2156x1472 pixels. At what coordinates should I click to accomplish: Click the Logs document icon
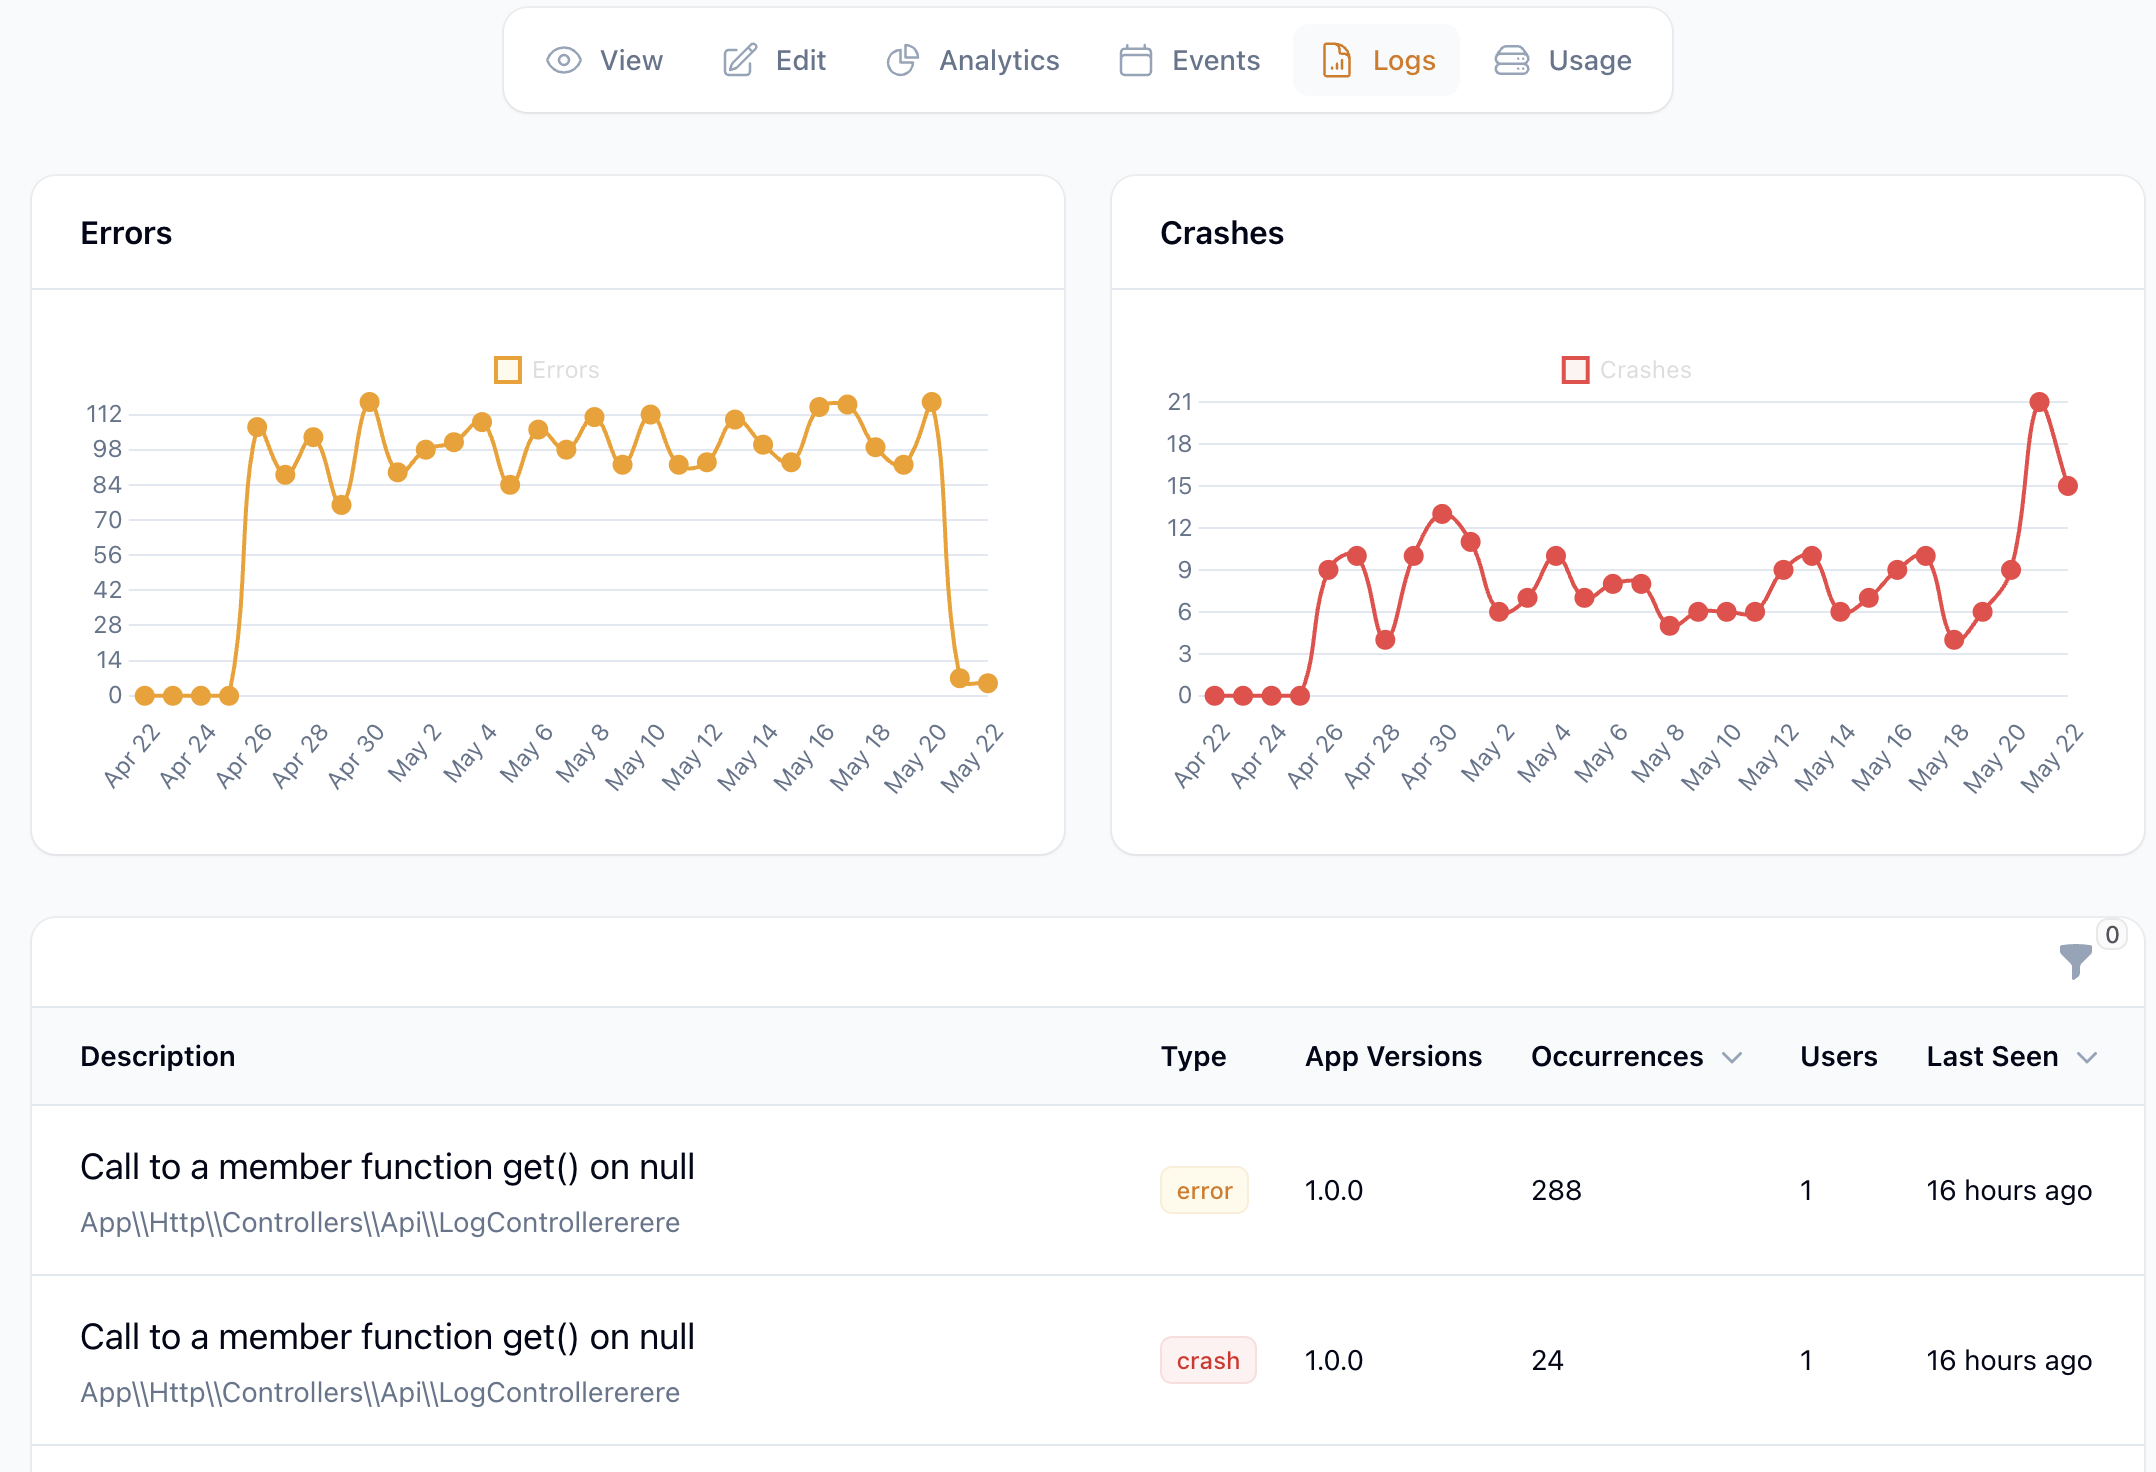click(x=1337, y=60)
